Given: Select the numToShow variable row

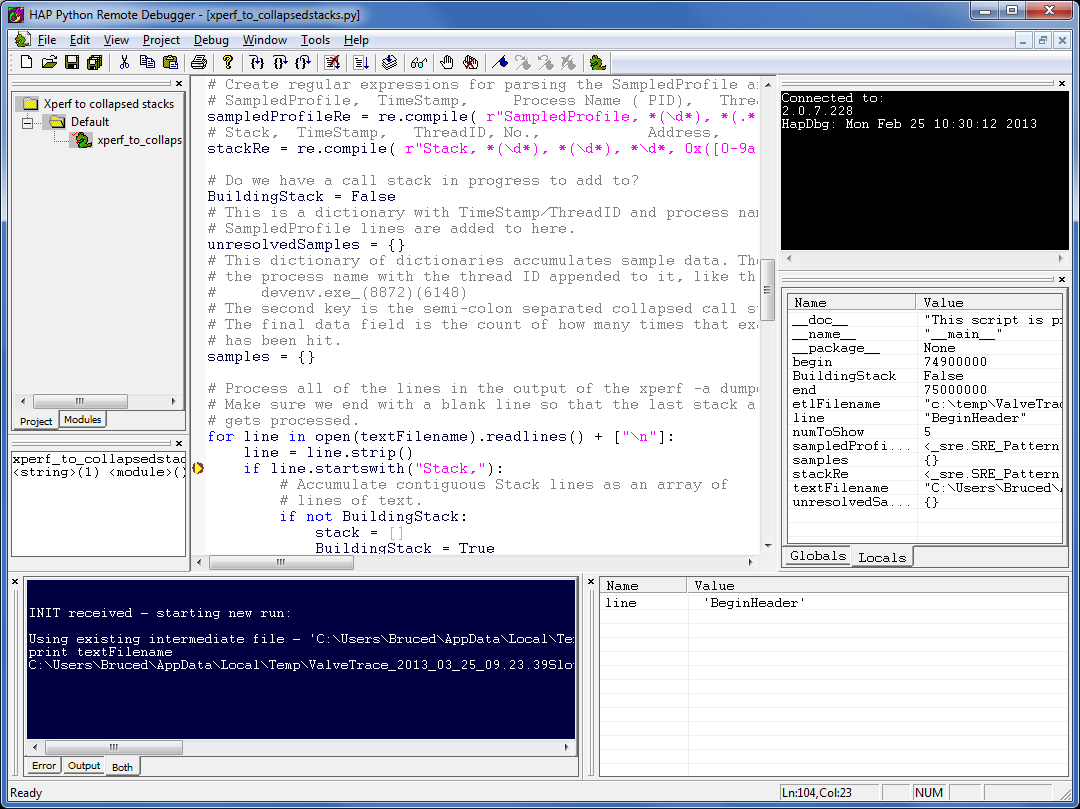Looking at the screenshot, I should (x=925, y=432).
